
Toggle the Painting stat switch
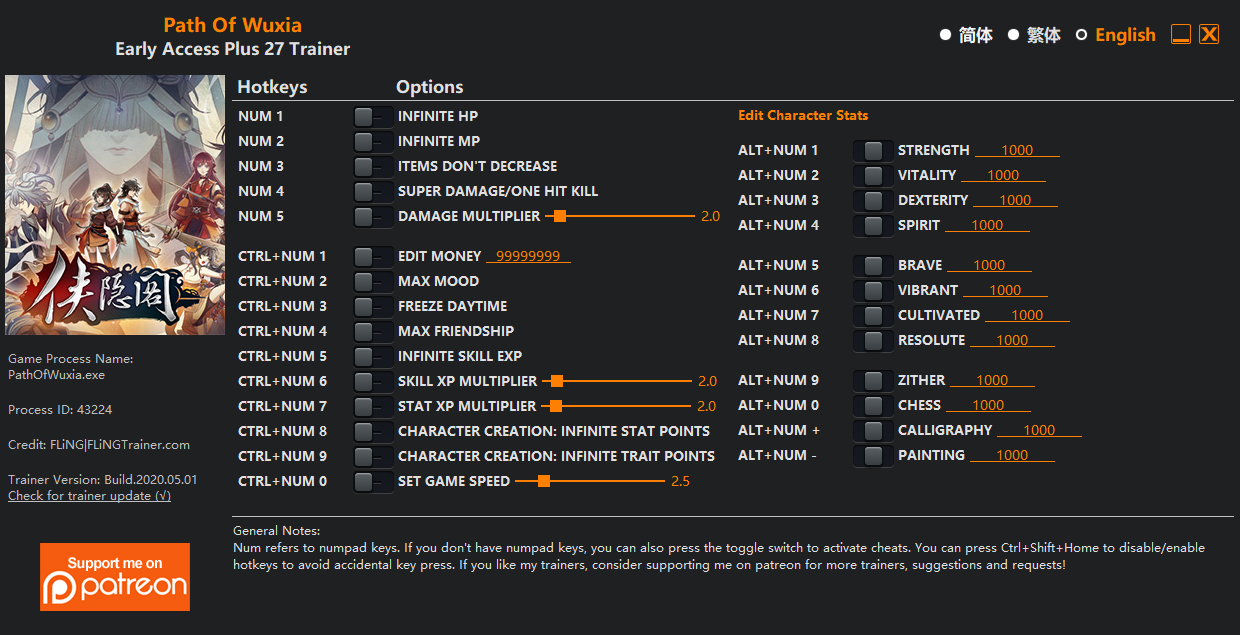pos(873,456)
